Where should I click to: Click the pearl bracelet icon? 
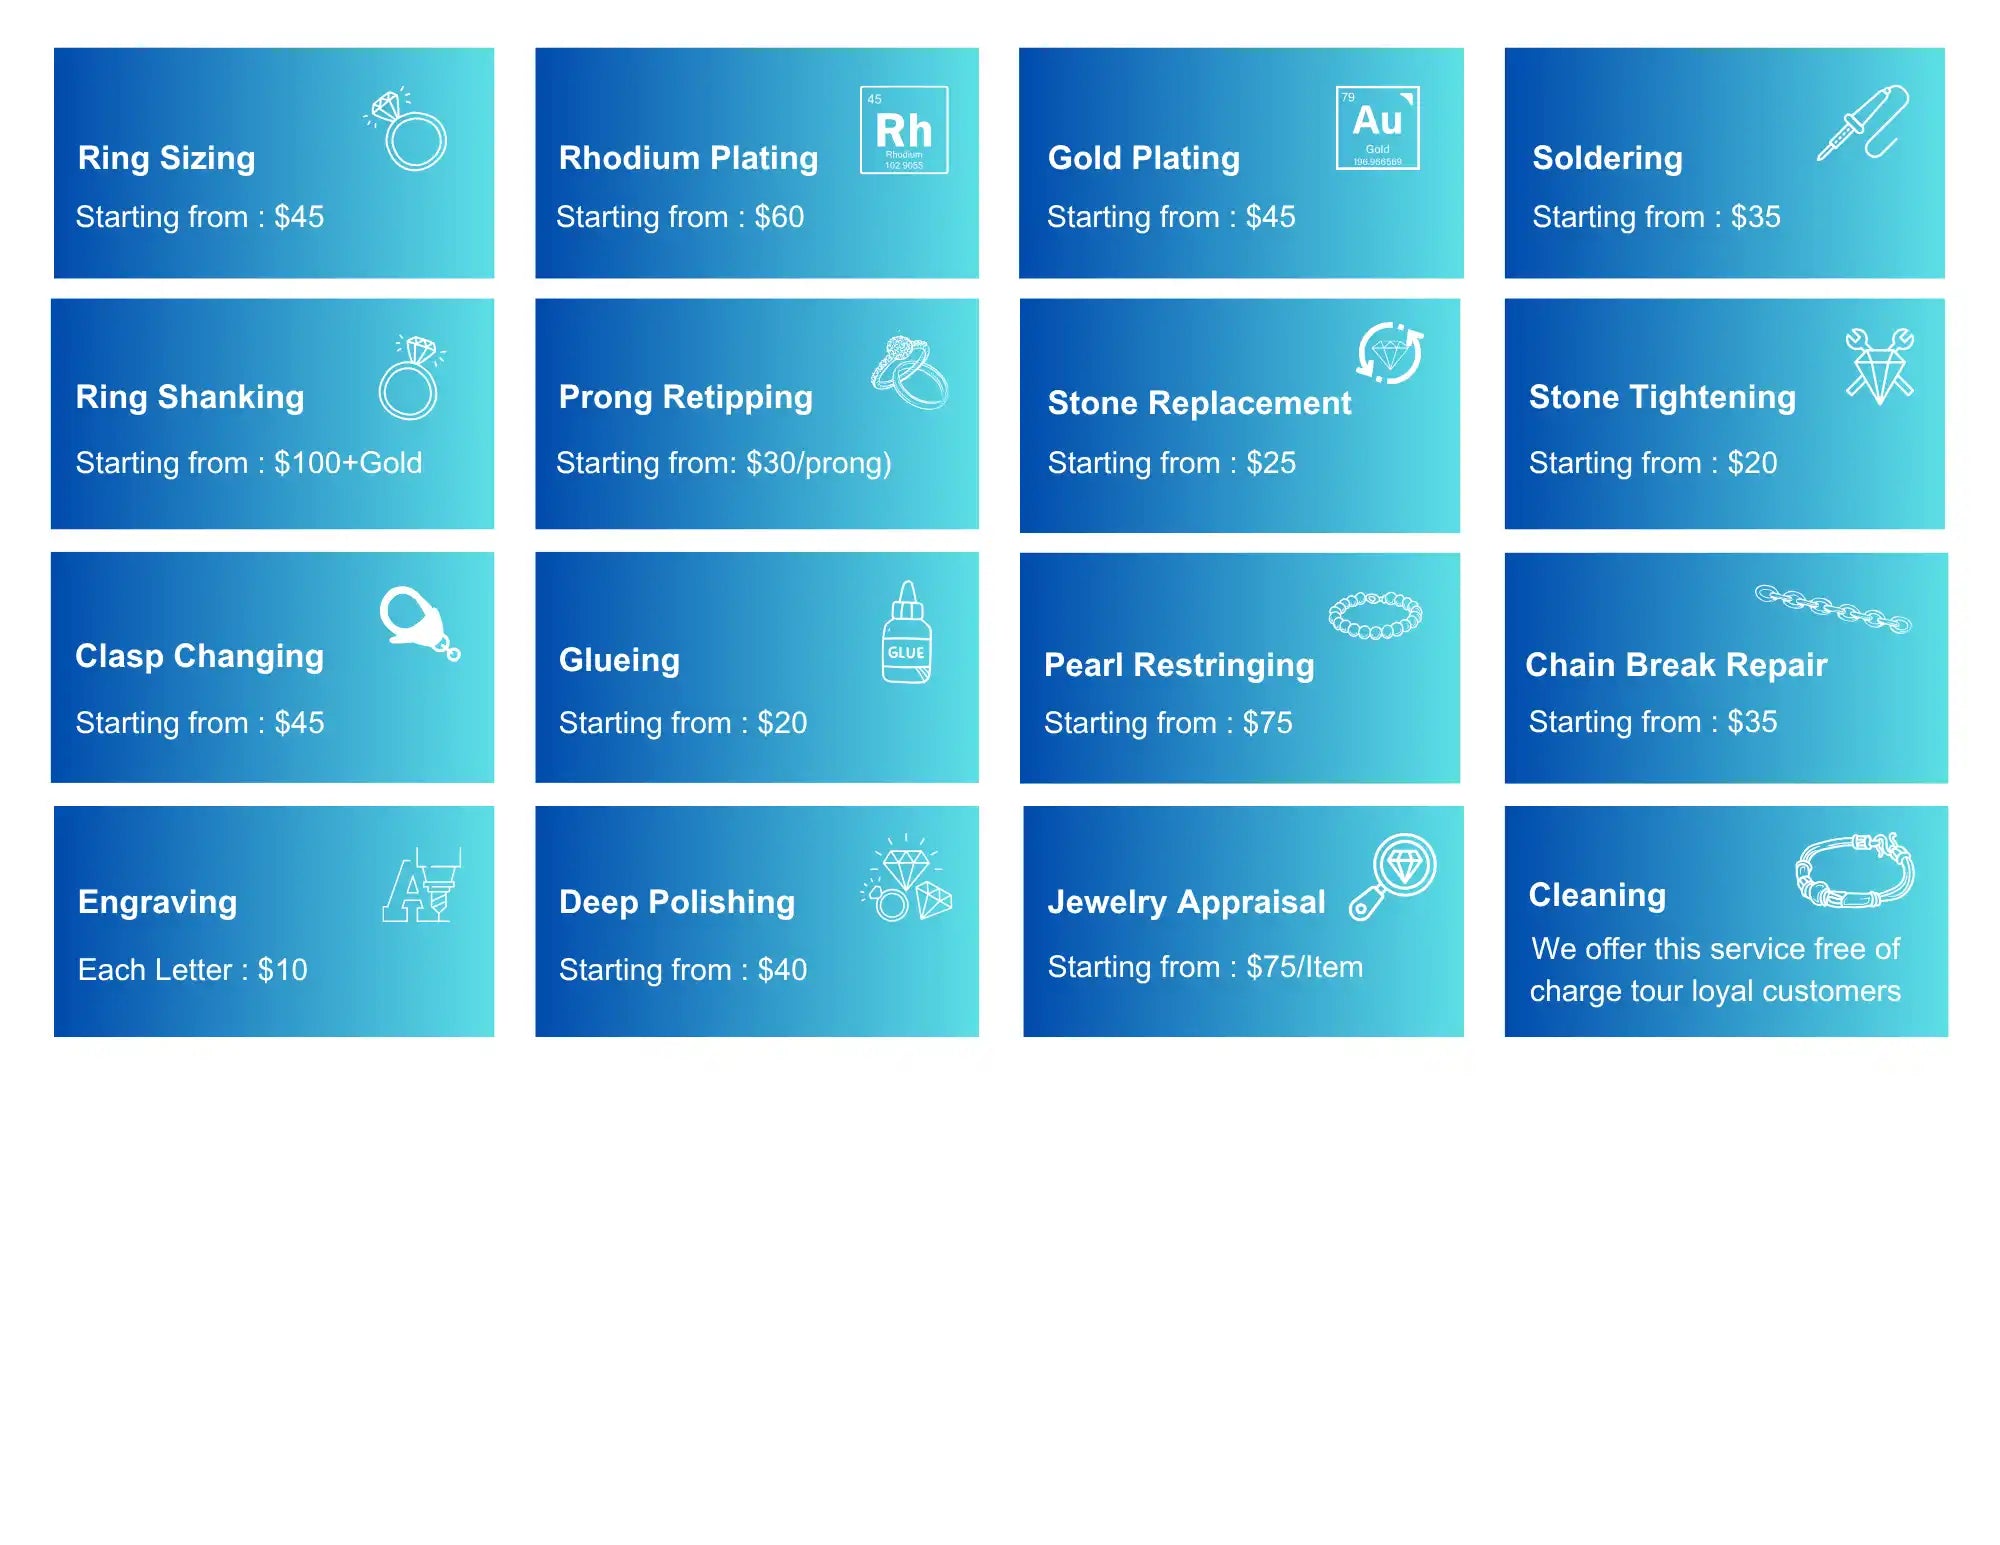tap(1375, 615)
